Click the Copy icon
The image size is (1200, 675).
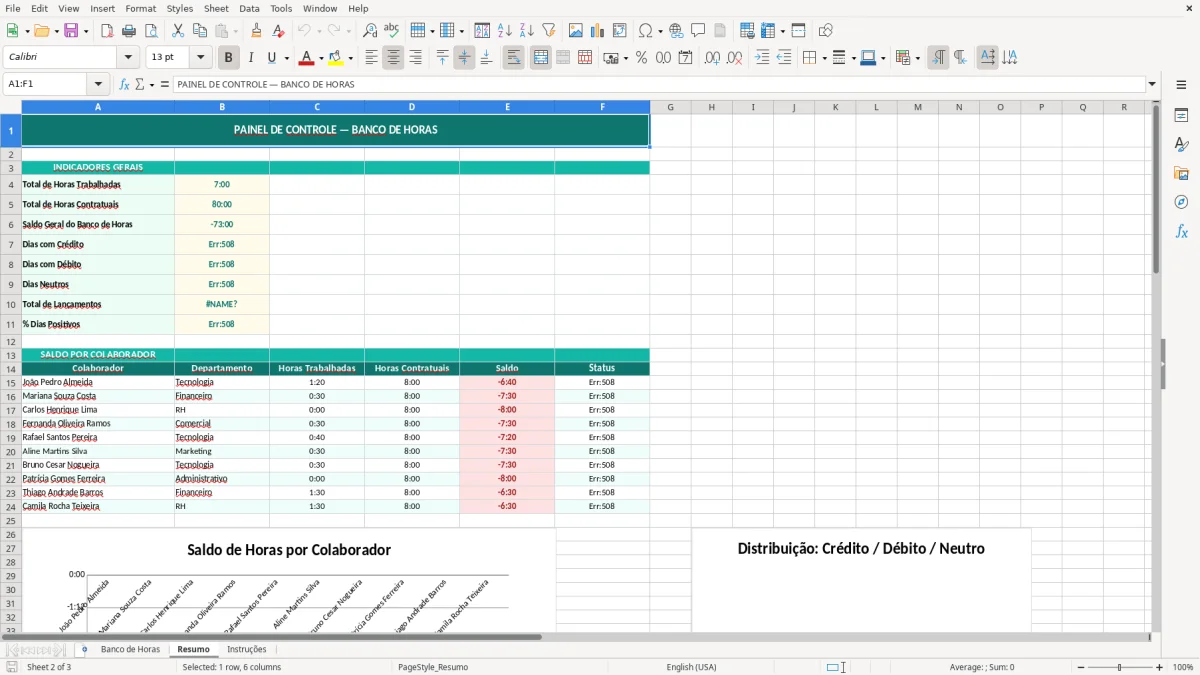point(199,31)
